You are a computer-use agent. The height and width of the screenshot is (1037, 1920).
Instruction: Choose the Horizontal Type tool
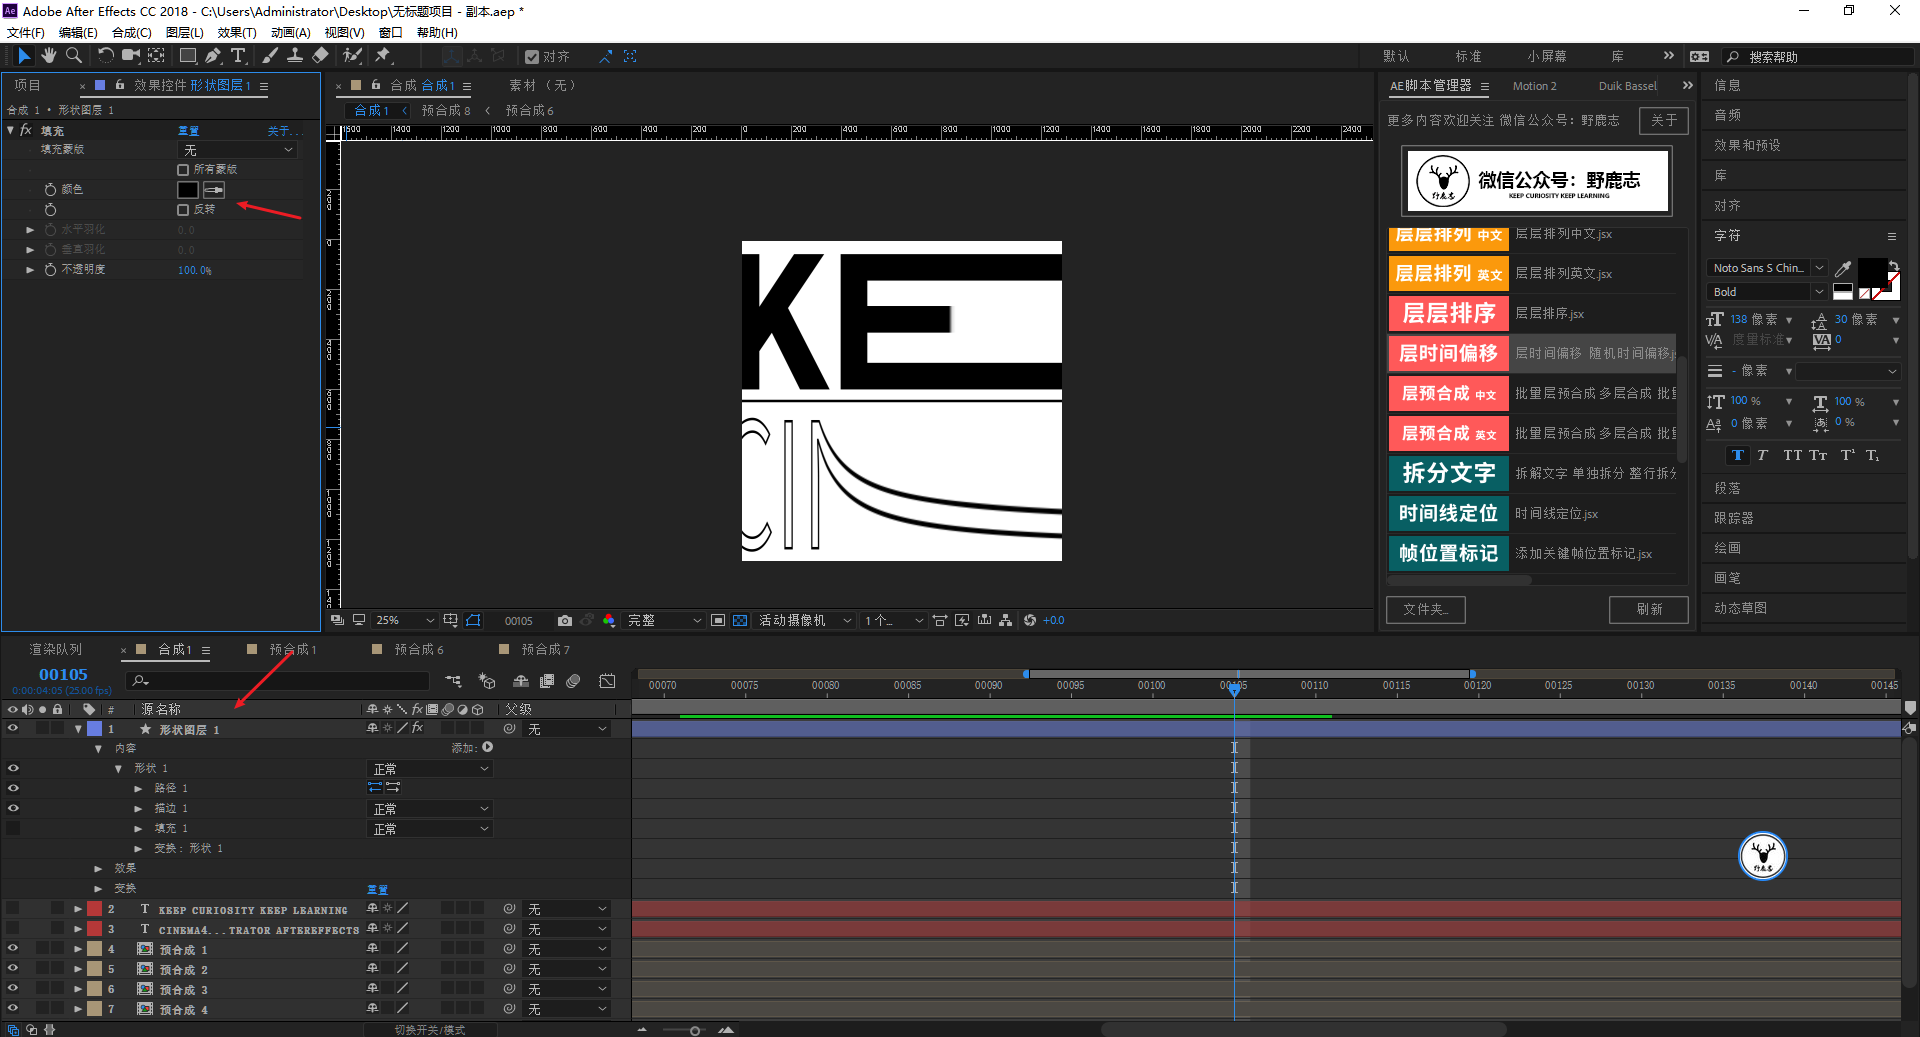coord(238,56)
